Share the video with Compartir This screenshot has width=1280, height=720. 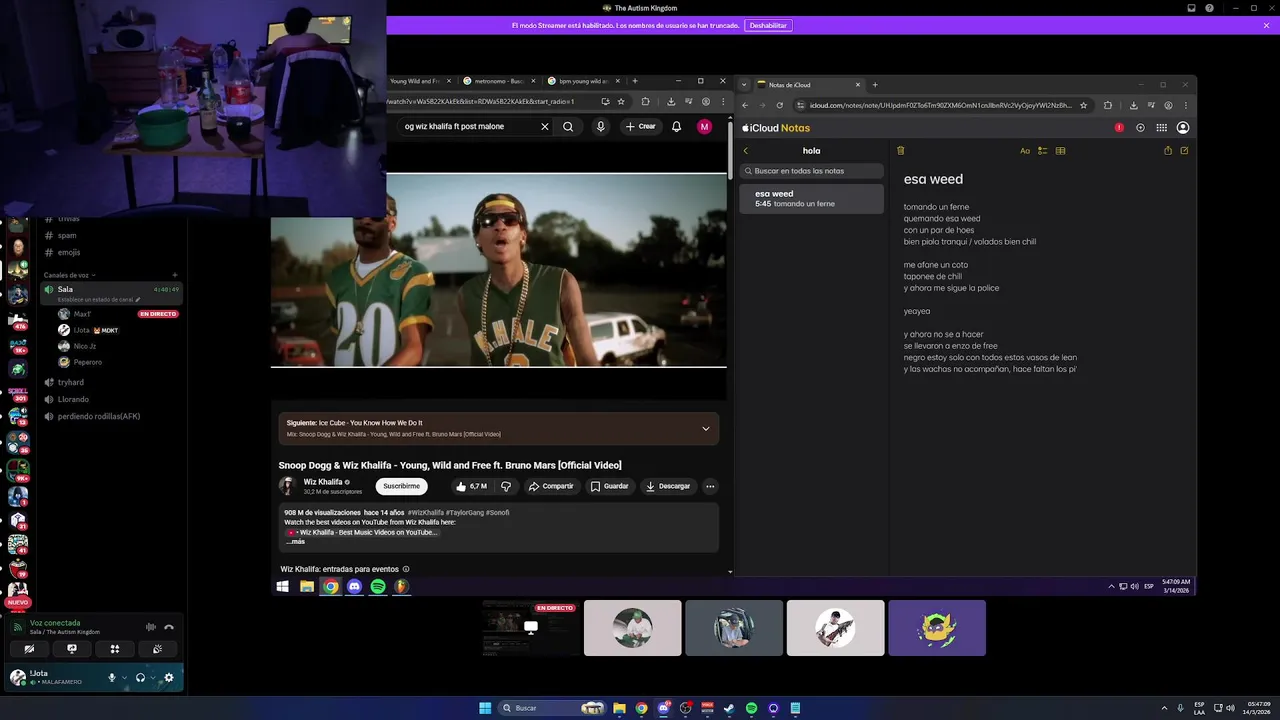pos(551,486)
